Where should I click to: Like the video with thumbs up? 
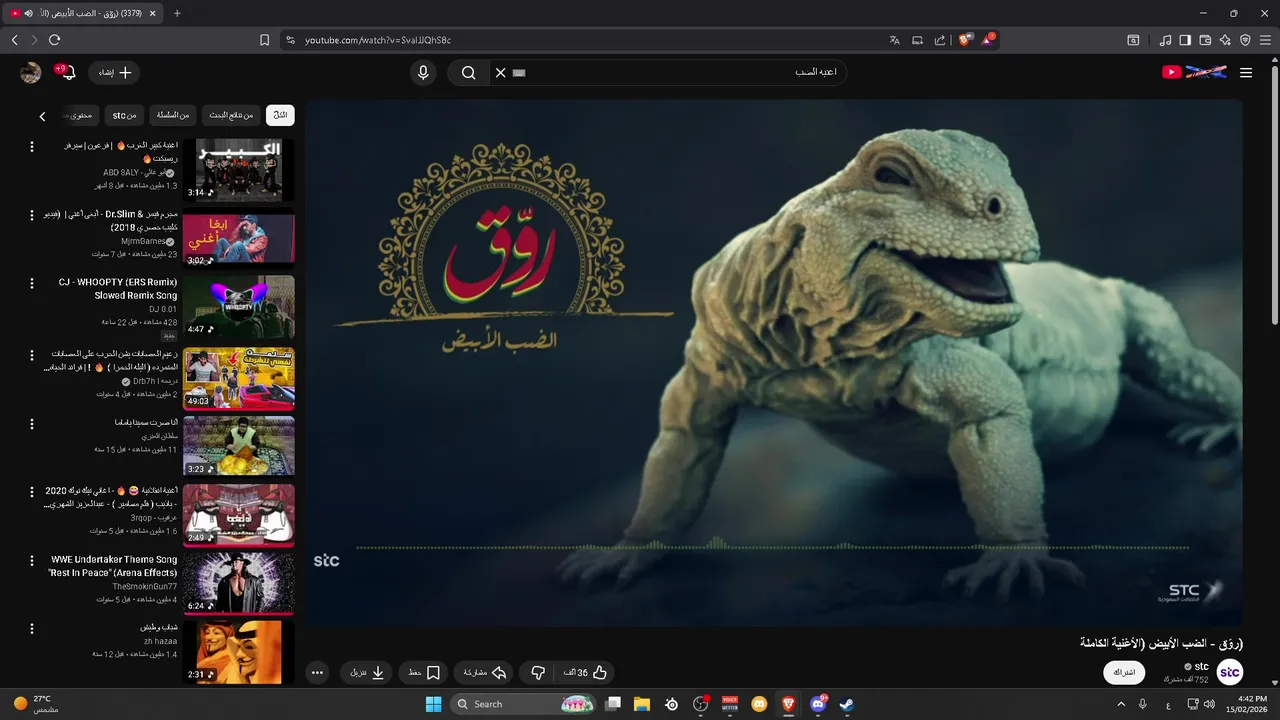(x=587, y=673)
